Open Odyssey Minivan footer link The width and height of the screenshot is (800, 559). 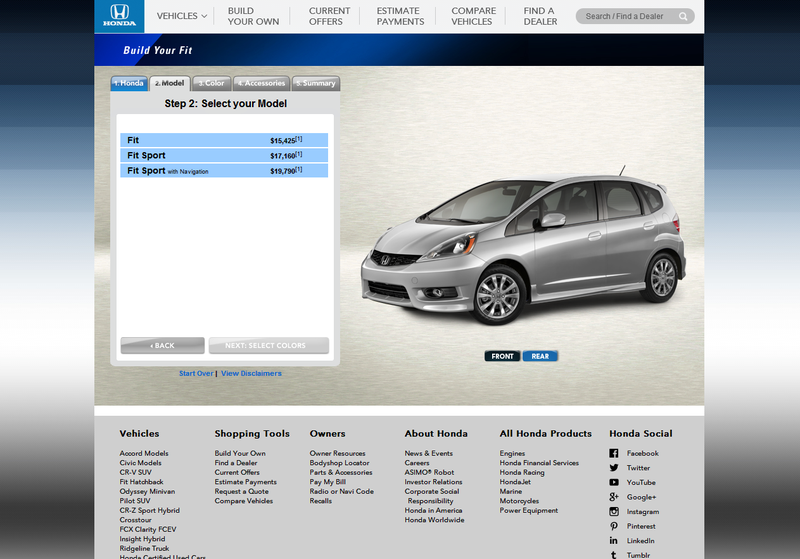147,492
